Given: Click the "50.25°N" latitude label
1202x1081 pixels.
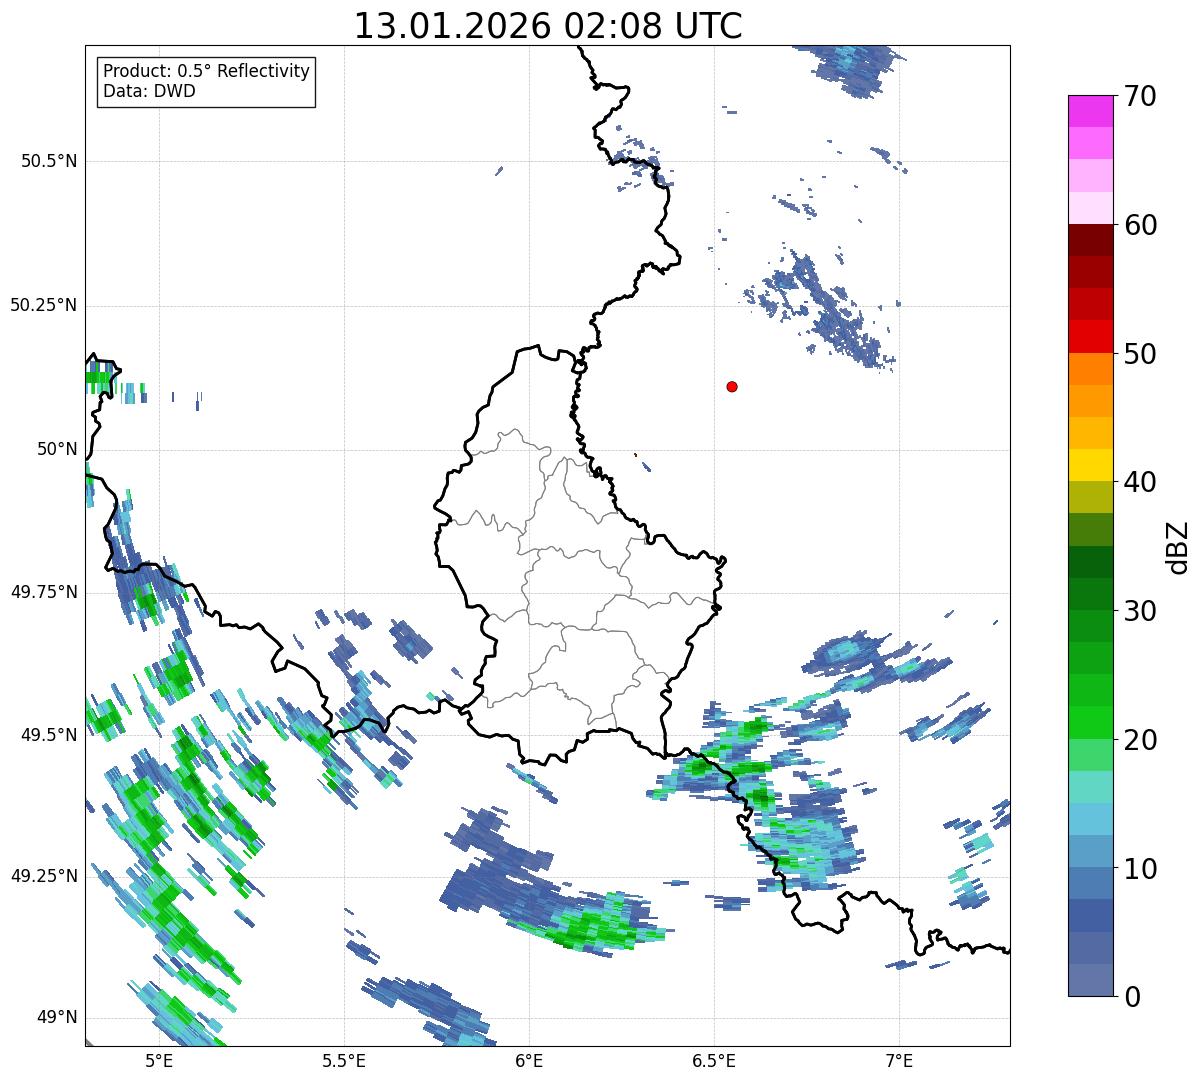Looking at the screenshot, I should pyautogui.click(x=43, y=305).
